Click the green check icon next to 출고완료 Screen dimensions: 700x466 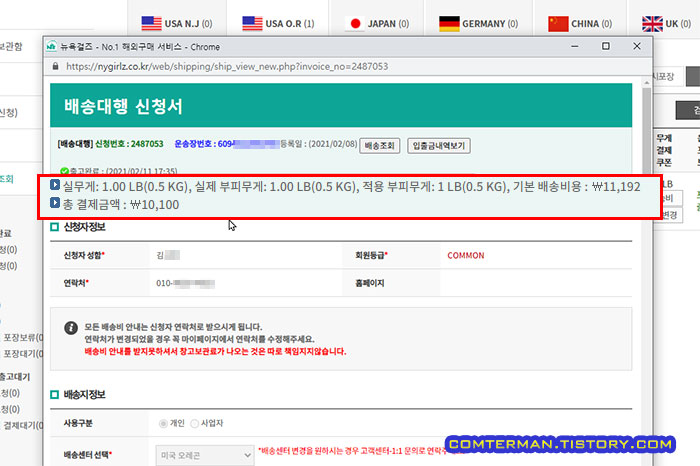64,171
